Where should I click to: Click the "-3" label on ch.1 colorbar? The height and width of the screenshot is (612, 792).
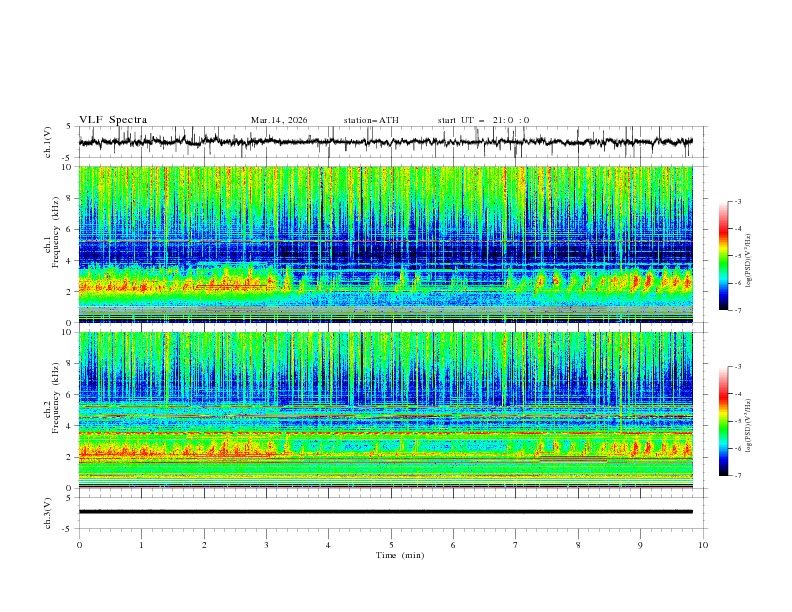click(738, 201)
